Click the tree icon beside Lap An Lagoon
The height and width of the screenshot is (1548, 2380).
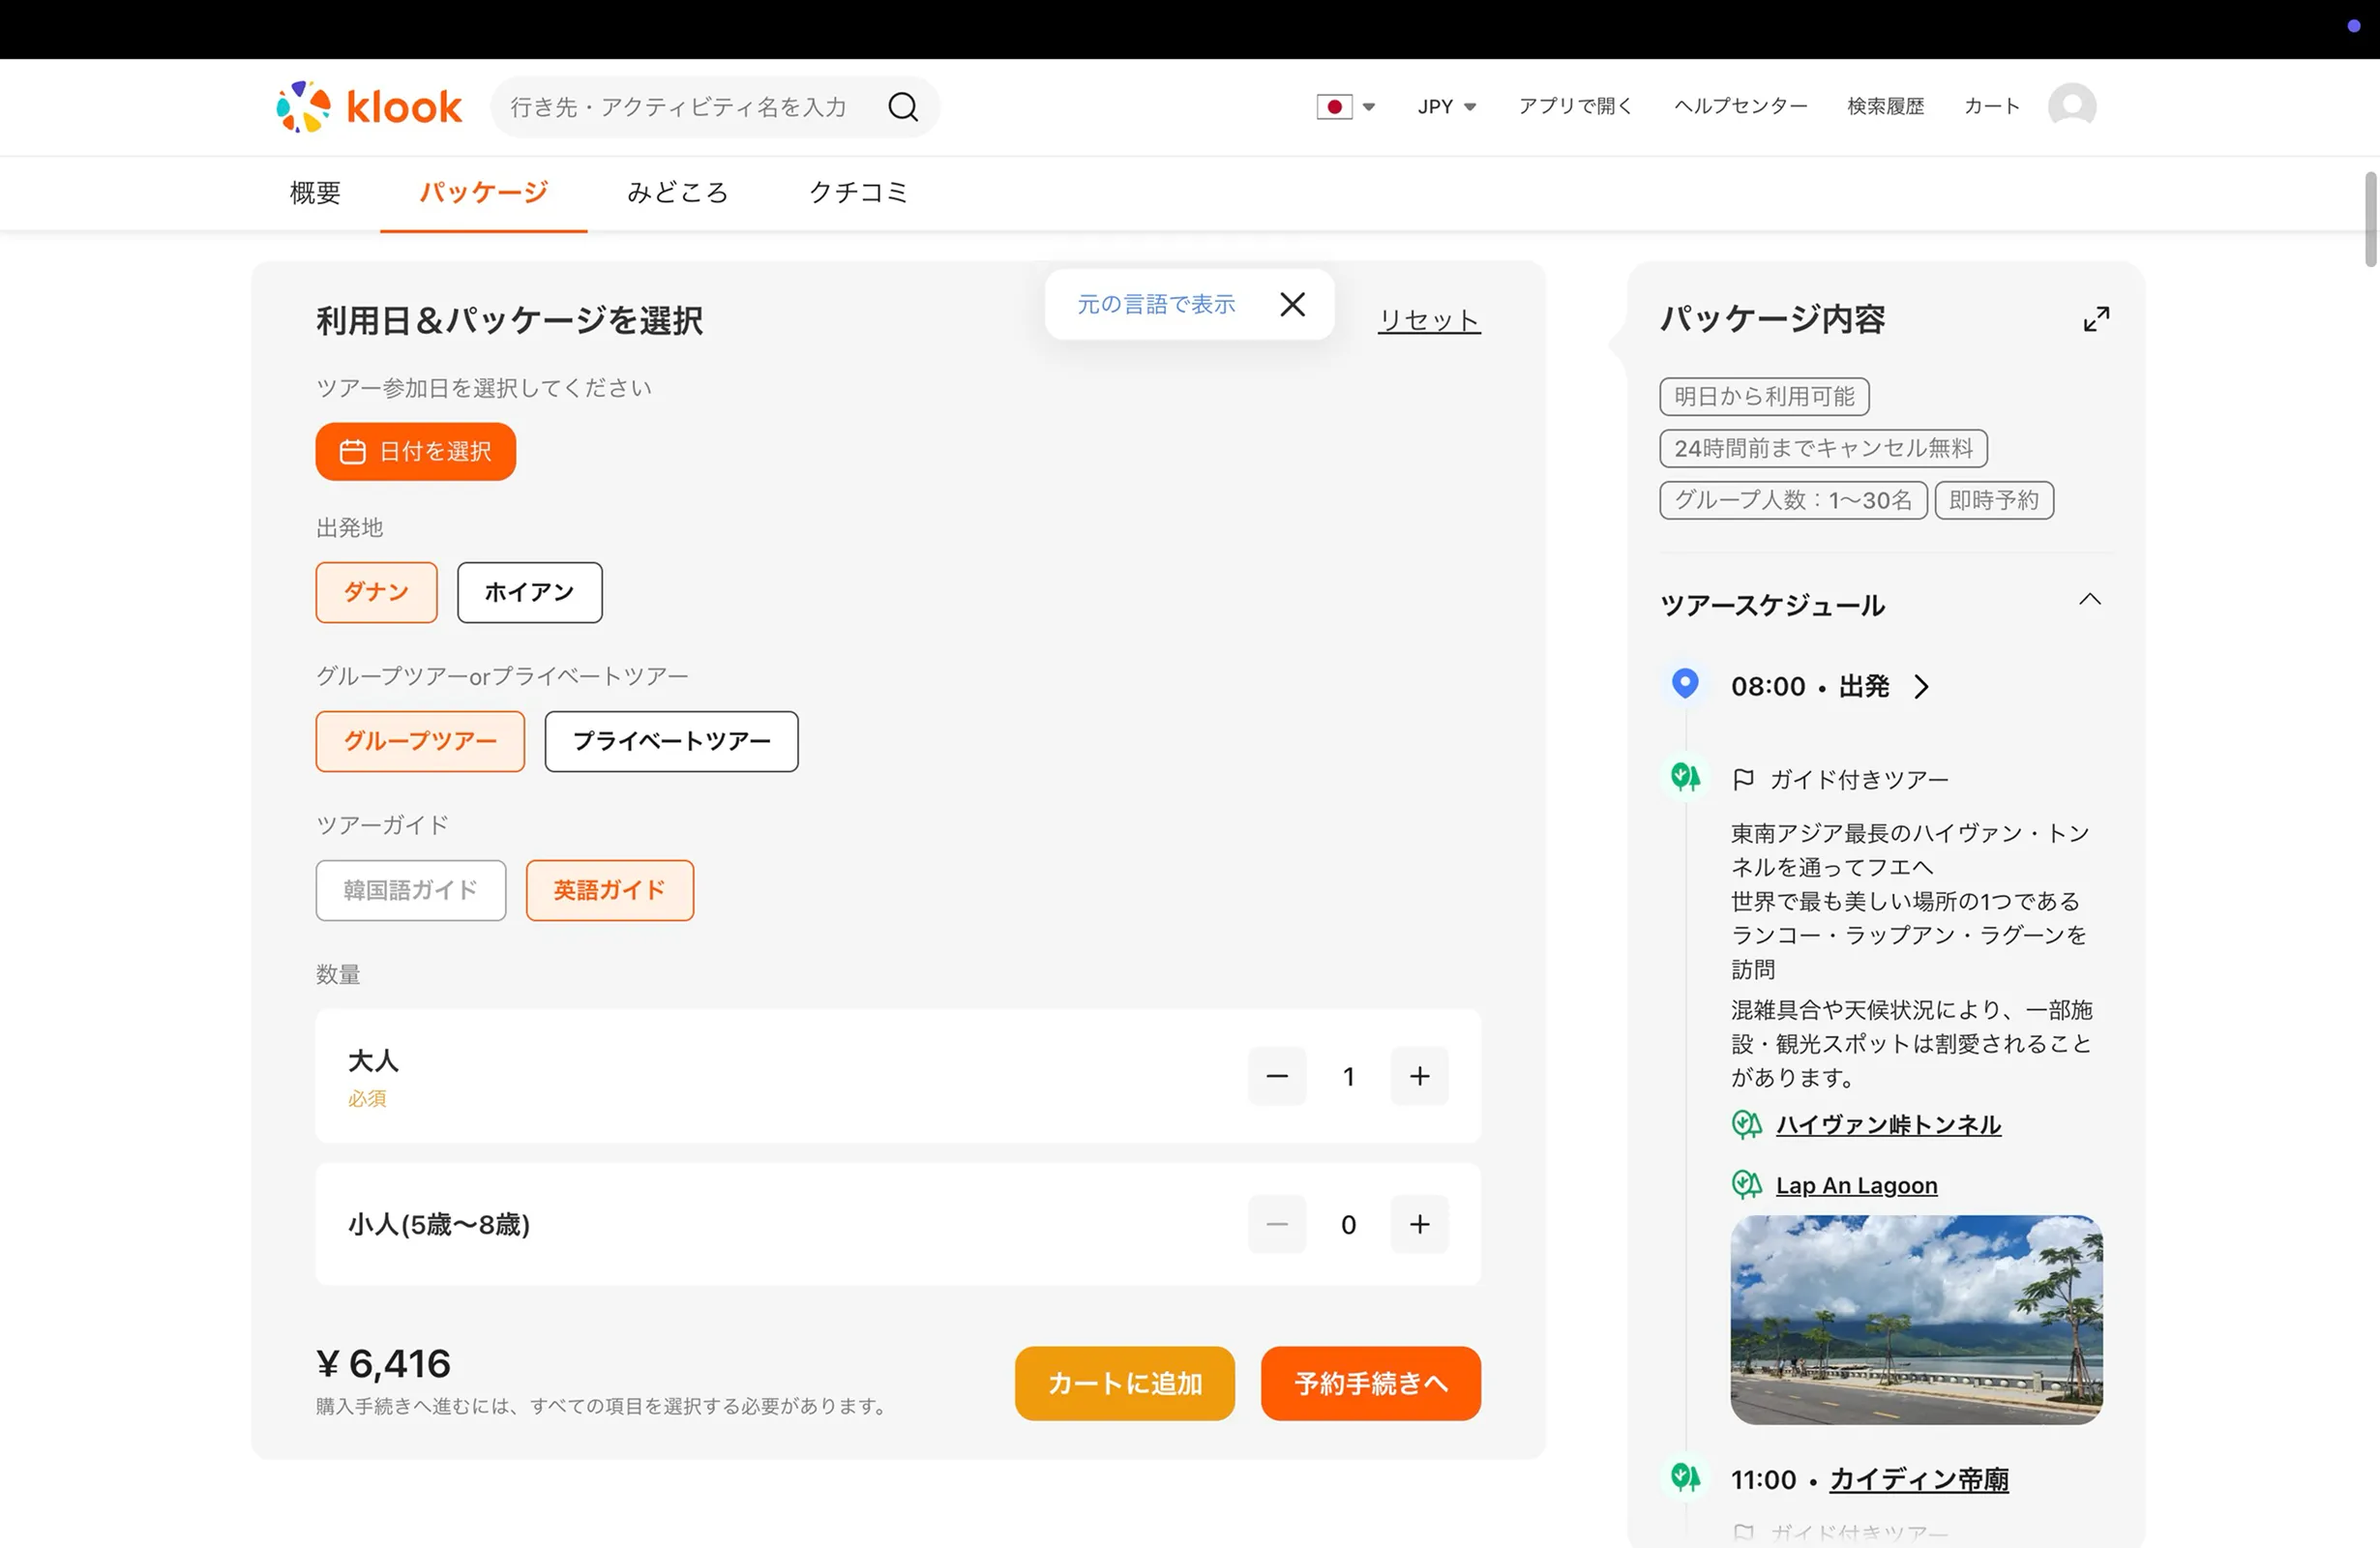[1746, 1185]
